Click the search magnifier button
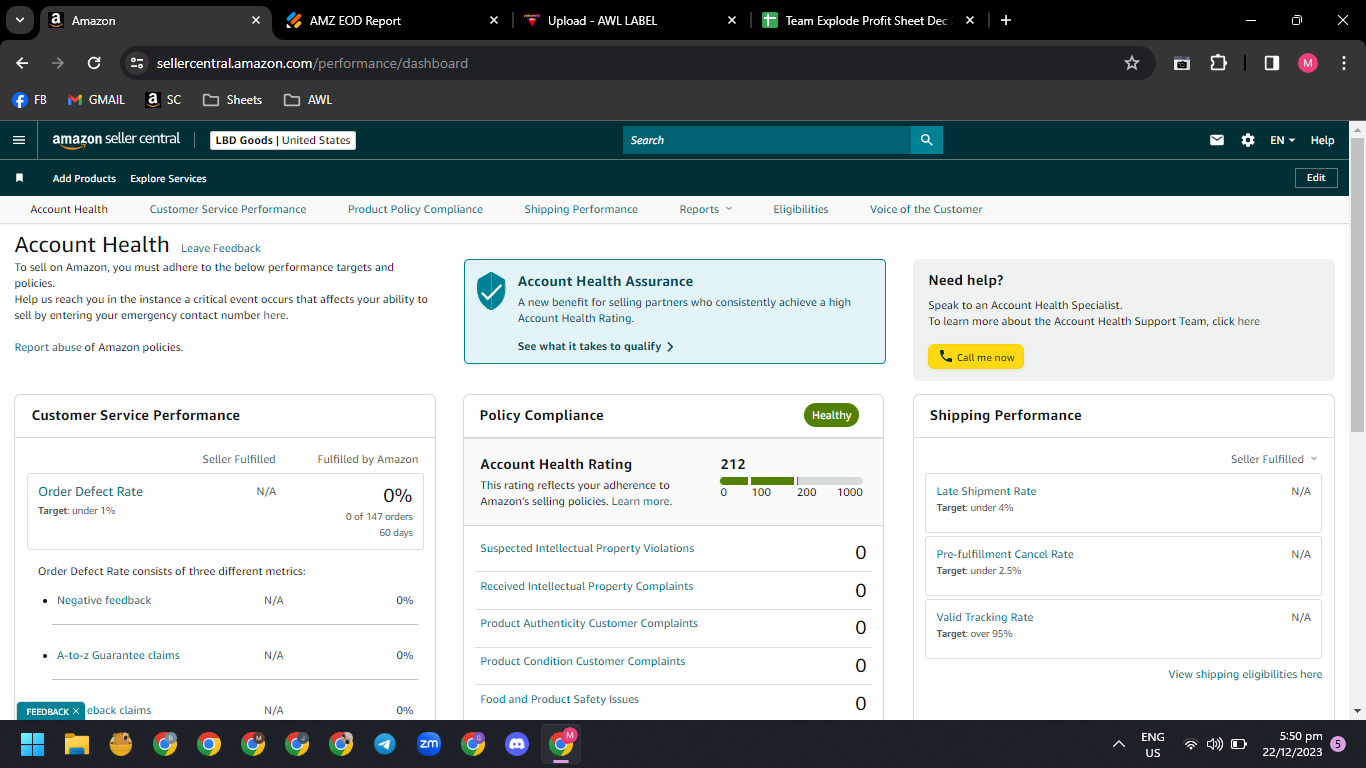The height and width of the screenshot is (768, 1366). 926,140
